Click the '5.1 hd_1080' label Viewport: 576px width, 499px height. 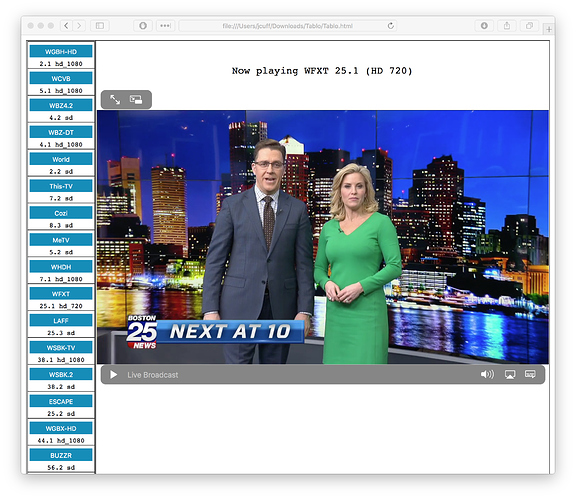(61, 90)
